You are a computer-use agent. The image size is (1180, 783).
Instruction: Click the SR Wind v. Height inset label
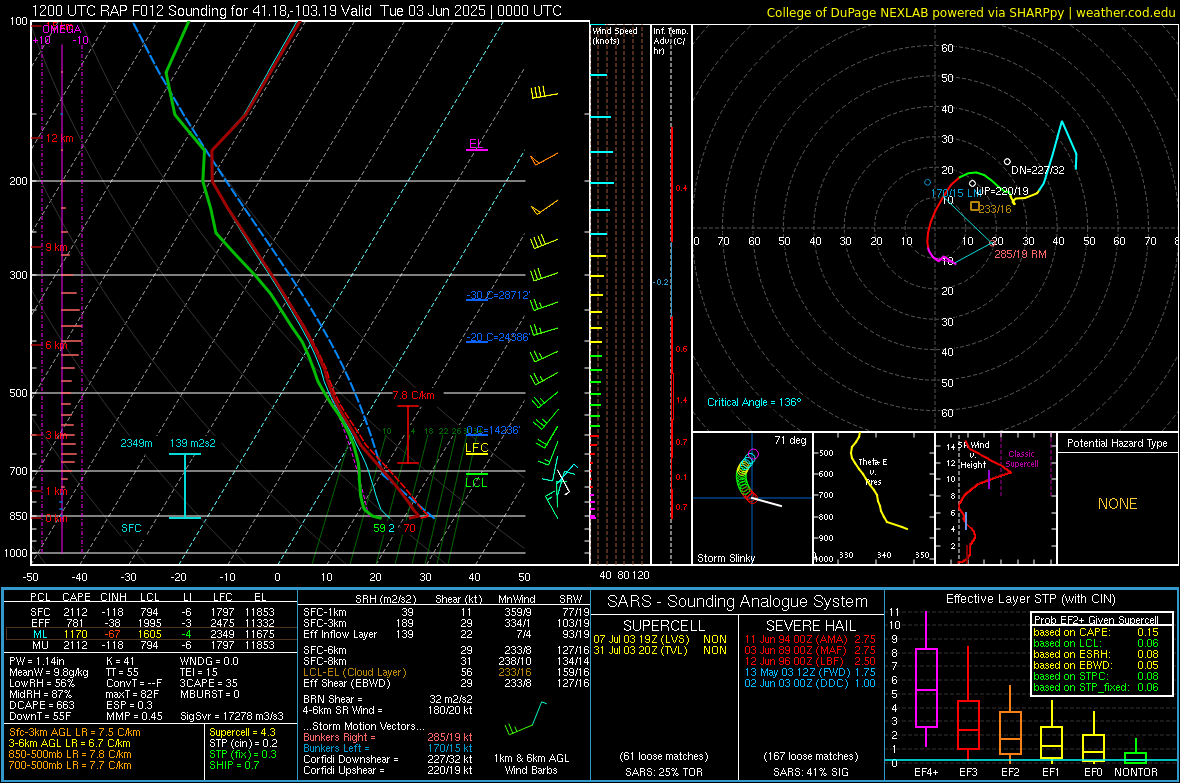[x=973, y=455]
